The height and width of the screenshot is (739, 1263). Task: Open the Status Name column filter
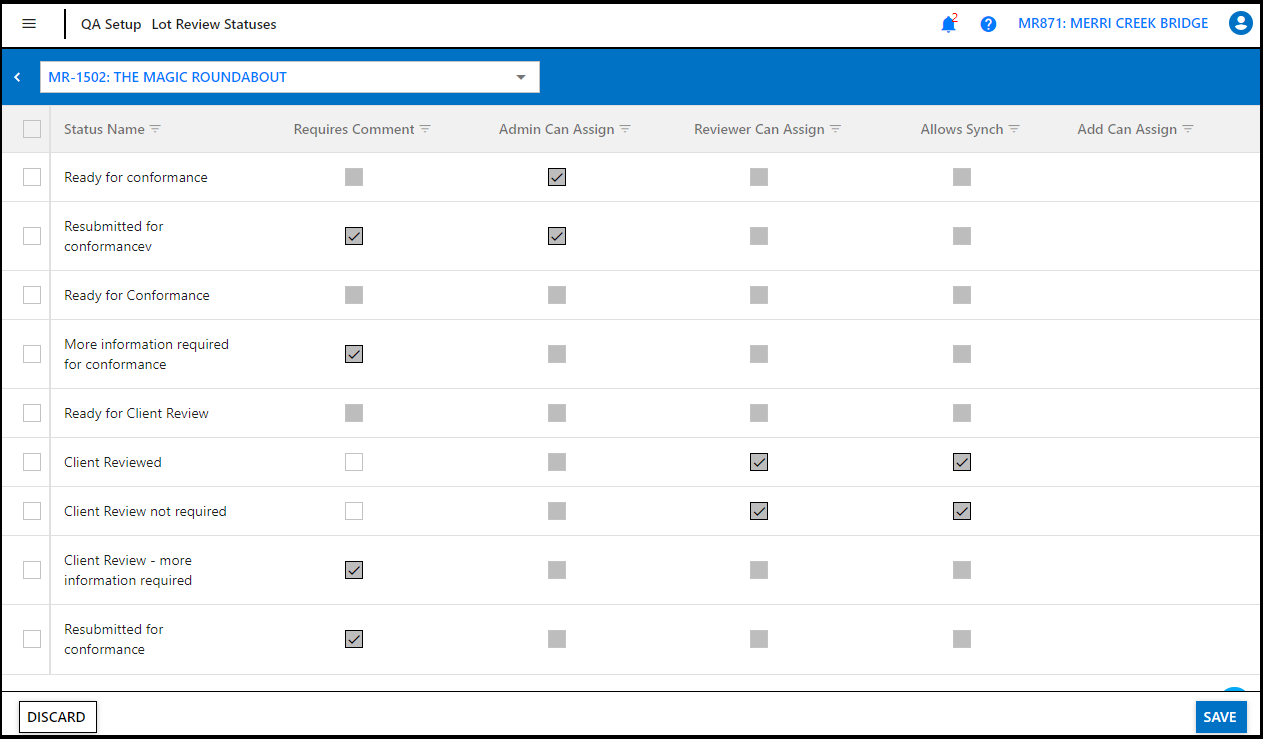pyautogui.click(x=155, y=128)
